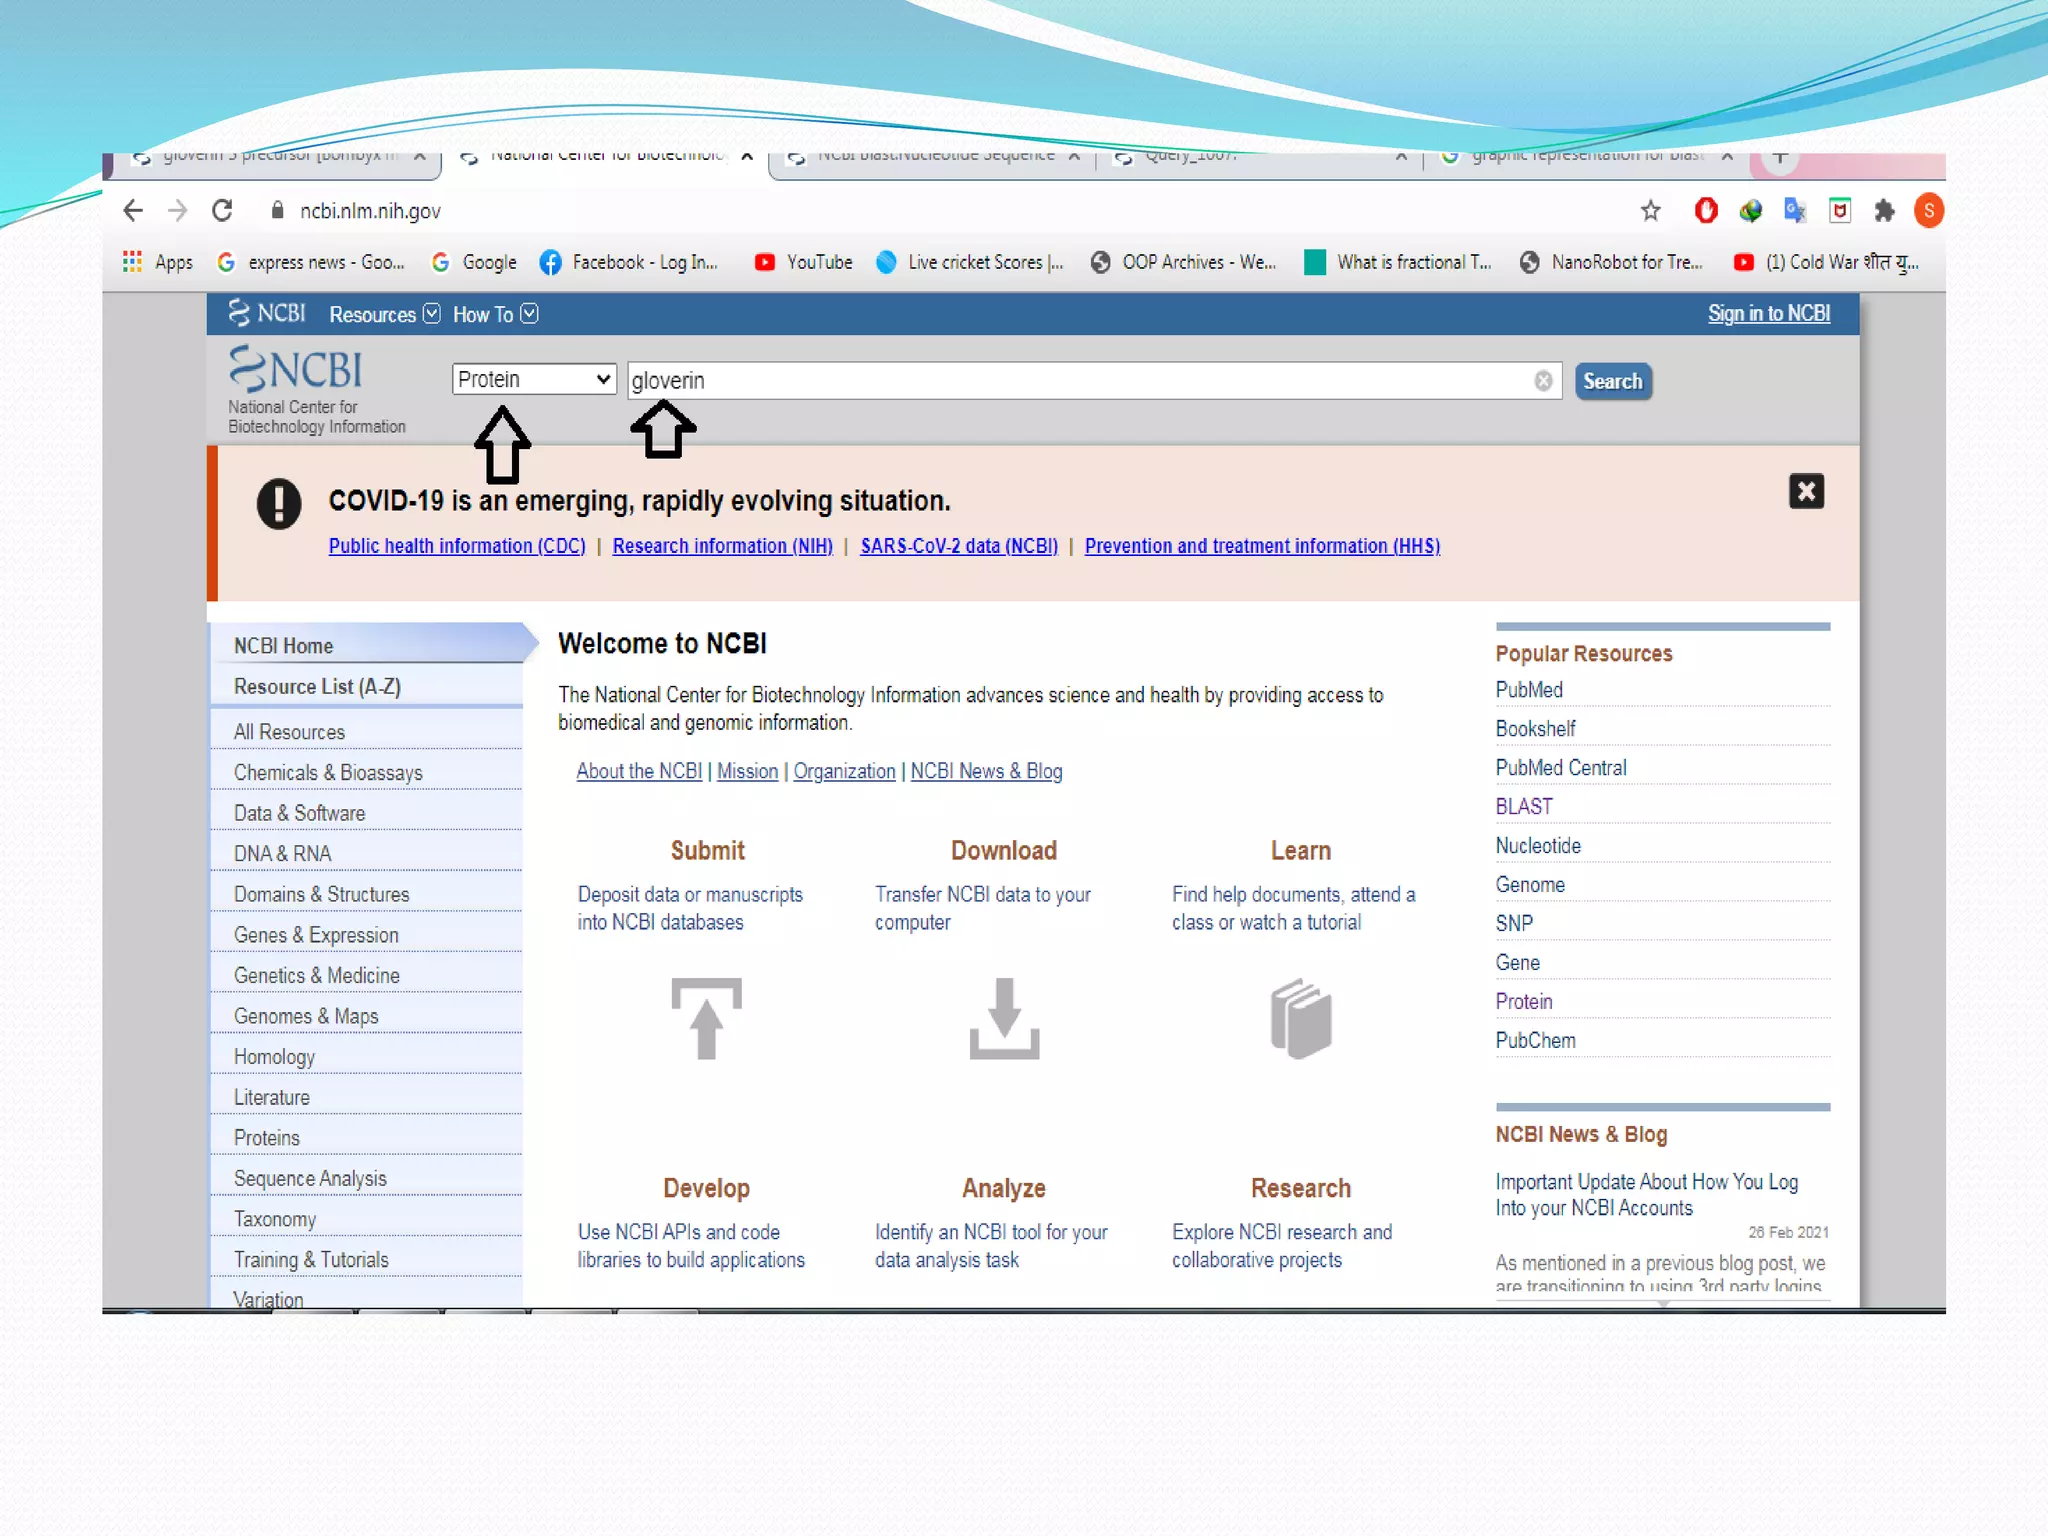The width and height of the screenshot is (2048, 1536).
Task: Open the puzzle-piece Extensions menu icon
Action: pos(1884,210)
